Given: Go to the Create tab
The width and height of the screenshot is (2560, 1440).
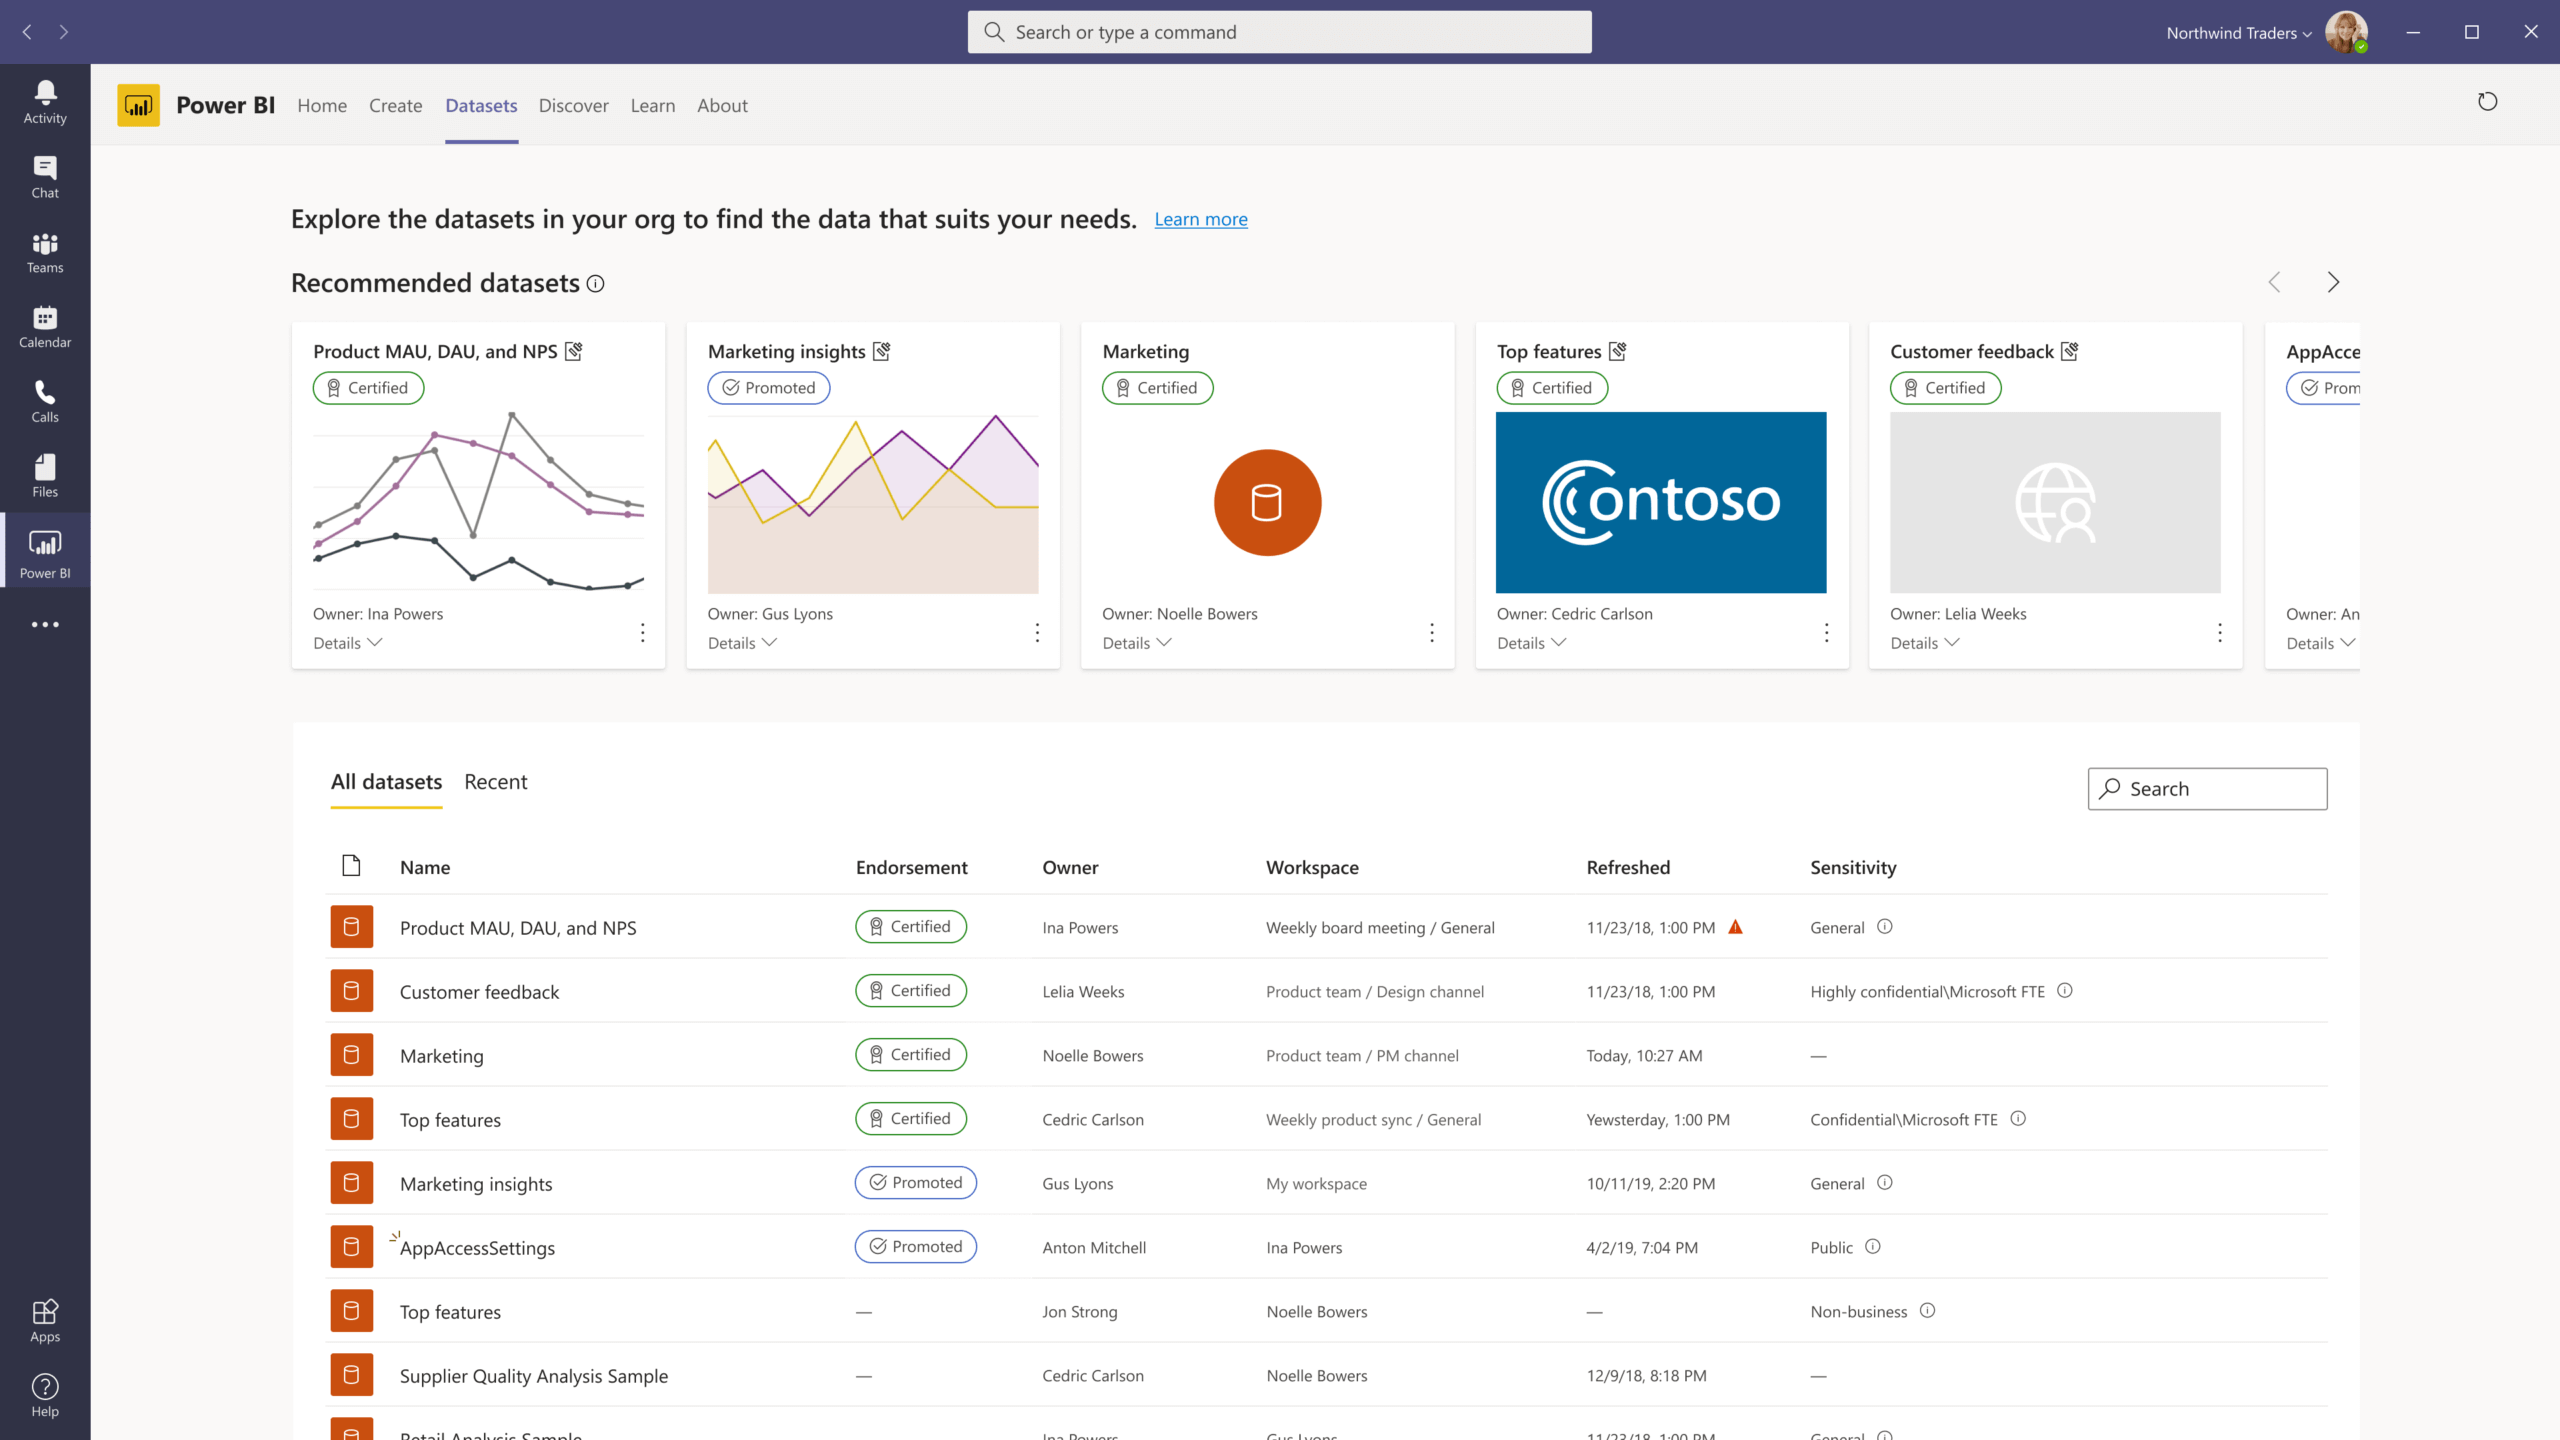Looking at the screenshot, I should pos(395,106).
